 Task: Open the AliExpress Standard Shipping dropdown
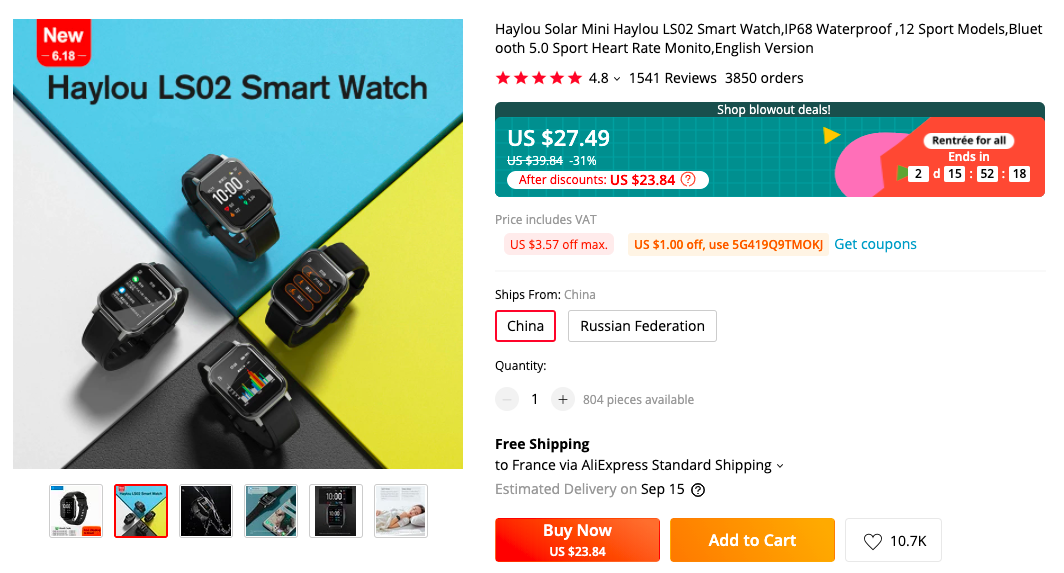780,466
